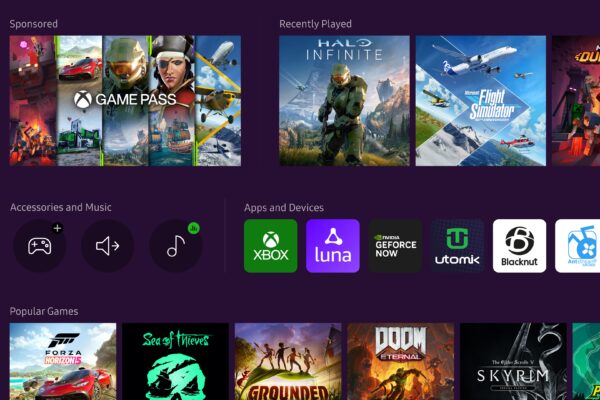This screenshot has height=400, width=600.
Task: Open the NVIDIA GeForce Now app
Action: tap(395, 246)
